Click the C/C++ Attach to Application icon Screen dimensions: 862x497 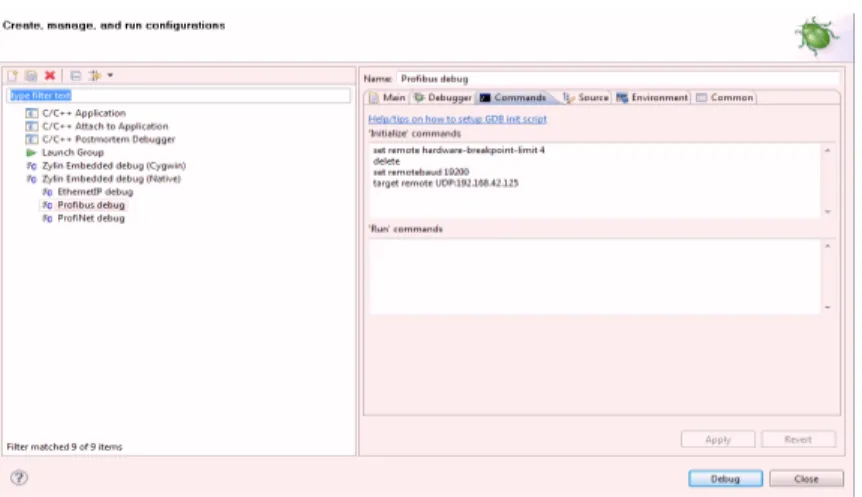tap(32, 126)
